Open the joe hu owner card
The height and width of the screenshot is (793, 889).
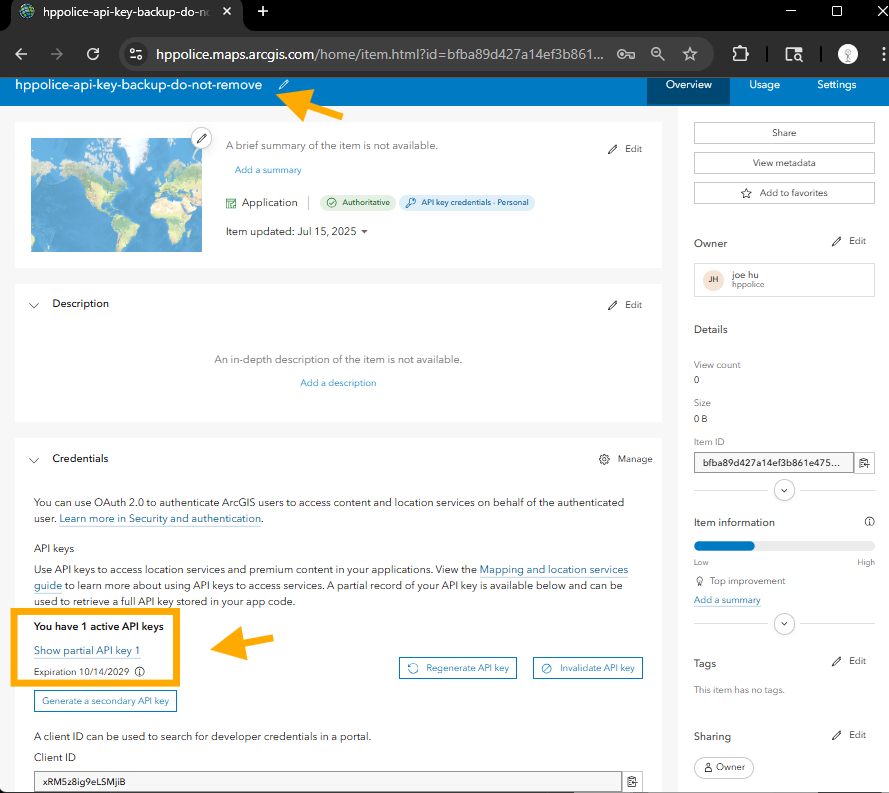784,279
